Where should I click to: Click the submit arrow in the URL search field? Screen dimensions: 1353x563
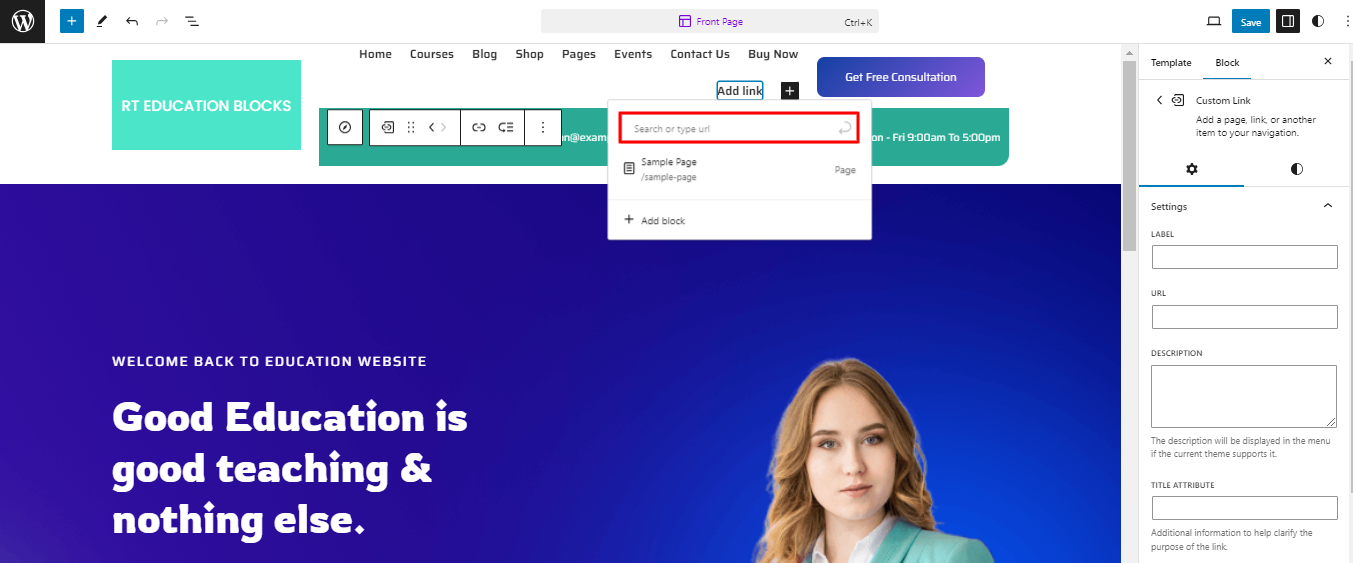pyautogui.click(x=845, y=128)
